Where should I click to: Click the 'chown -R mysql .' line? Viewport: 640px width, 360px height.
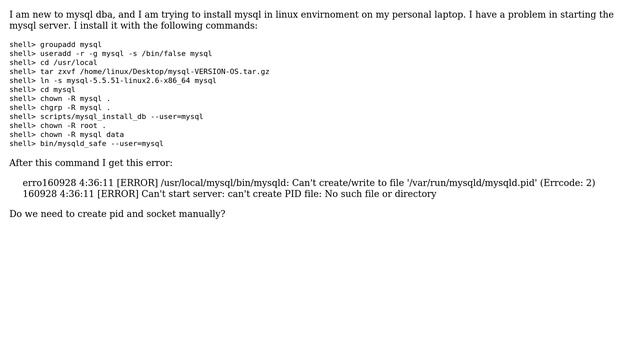[x=60, y=98]
